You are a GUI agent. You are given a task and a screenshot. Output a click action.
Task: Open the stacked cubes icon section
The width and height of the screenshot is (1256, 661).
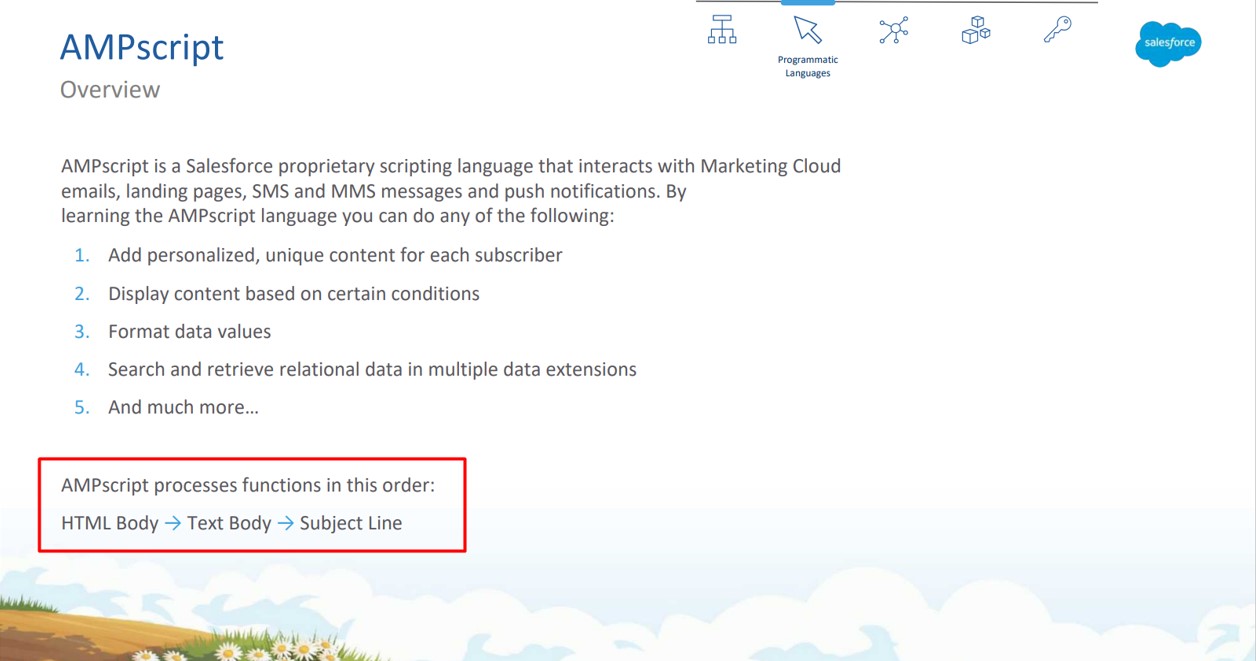(975, 30)
